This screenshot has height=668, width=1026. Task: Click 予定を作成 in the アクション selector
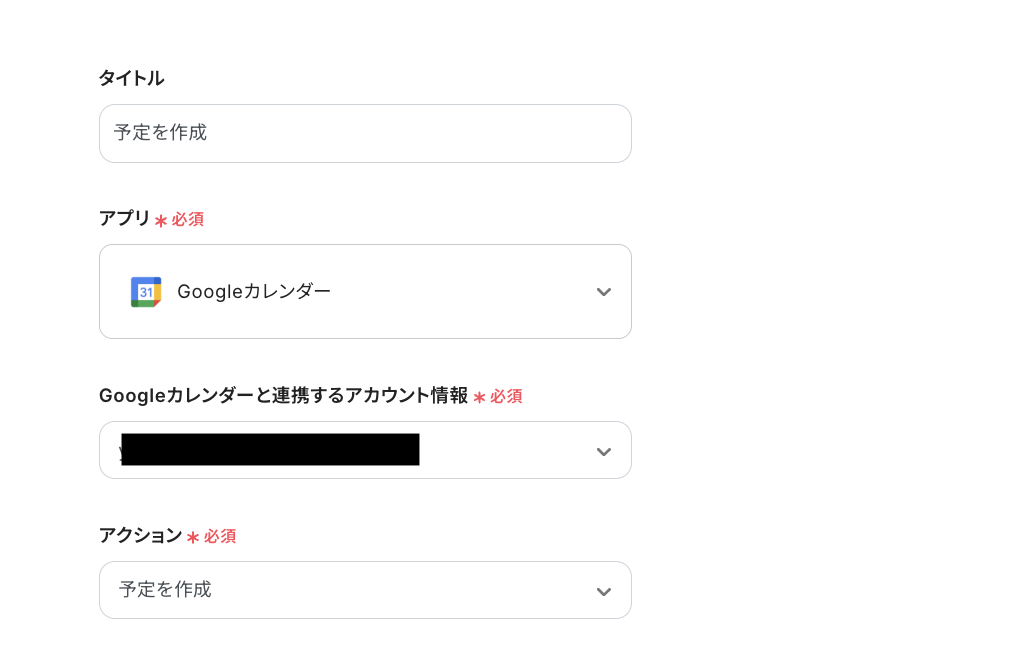[166, 590]
